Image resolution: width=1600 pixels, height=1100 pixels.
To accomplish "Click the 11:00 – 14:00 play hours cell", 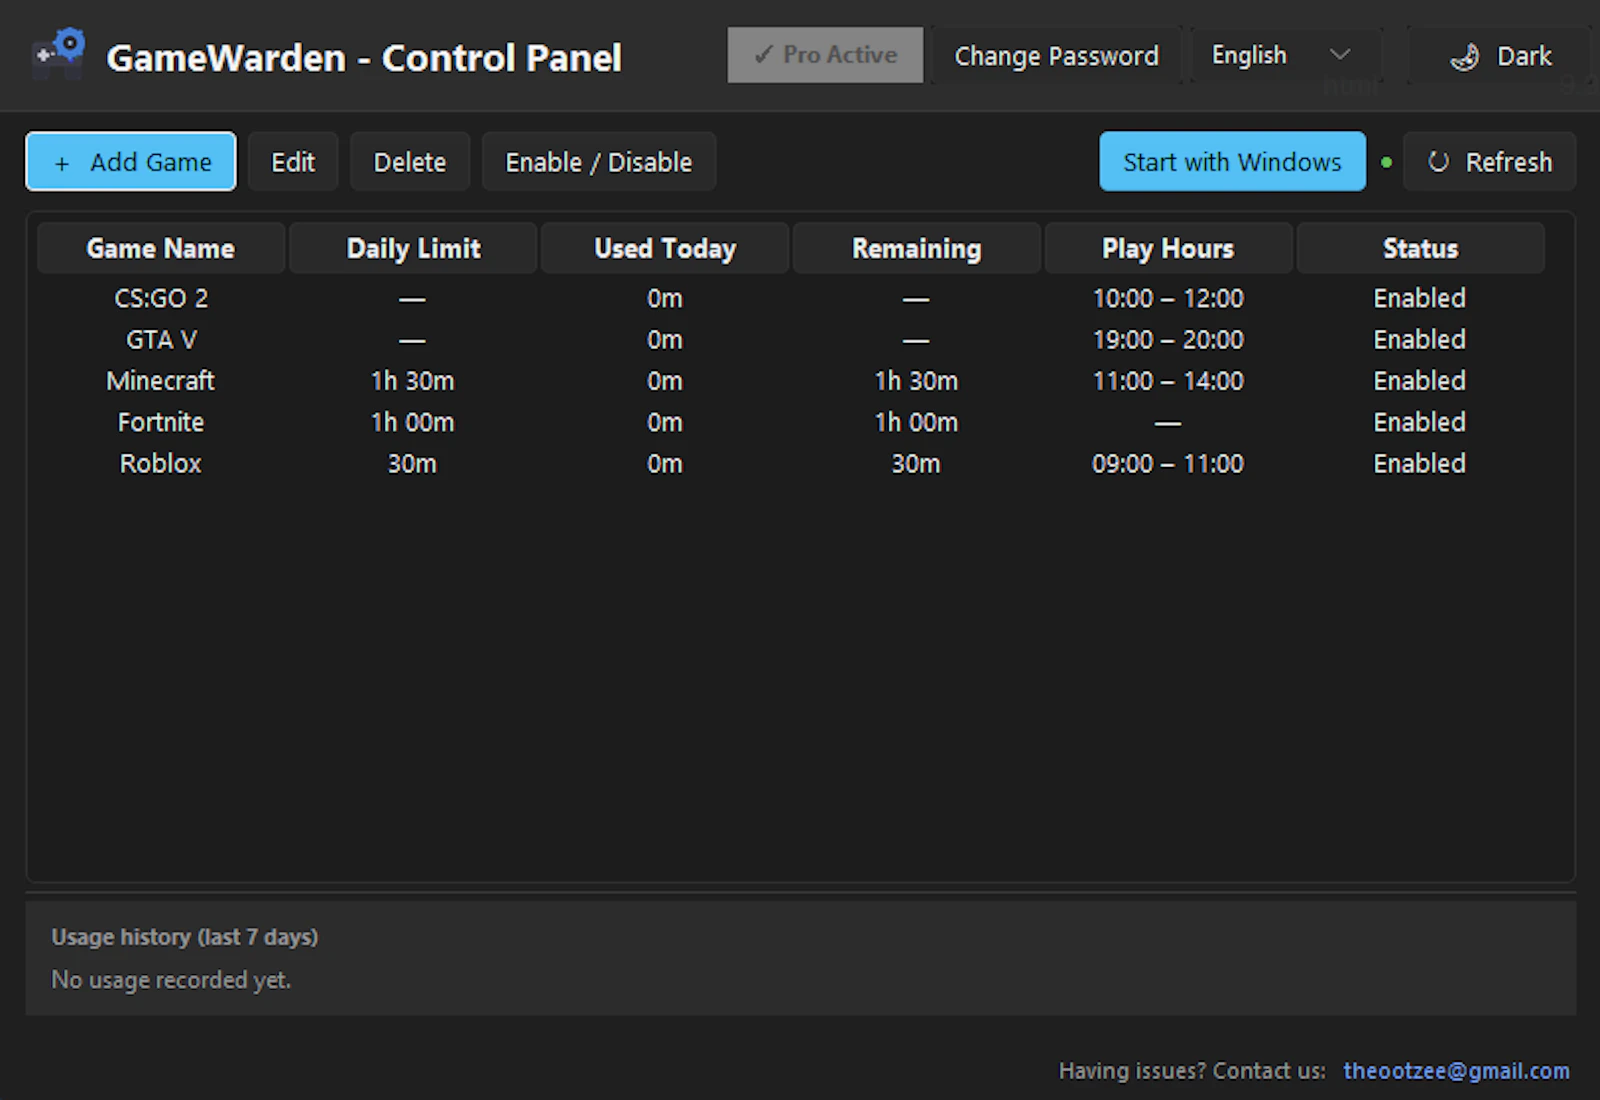I will [1168, 381].
